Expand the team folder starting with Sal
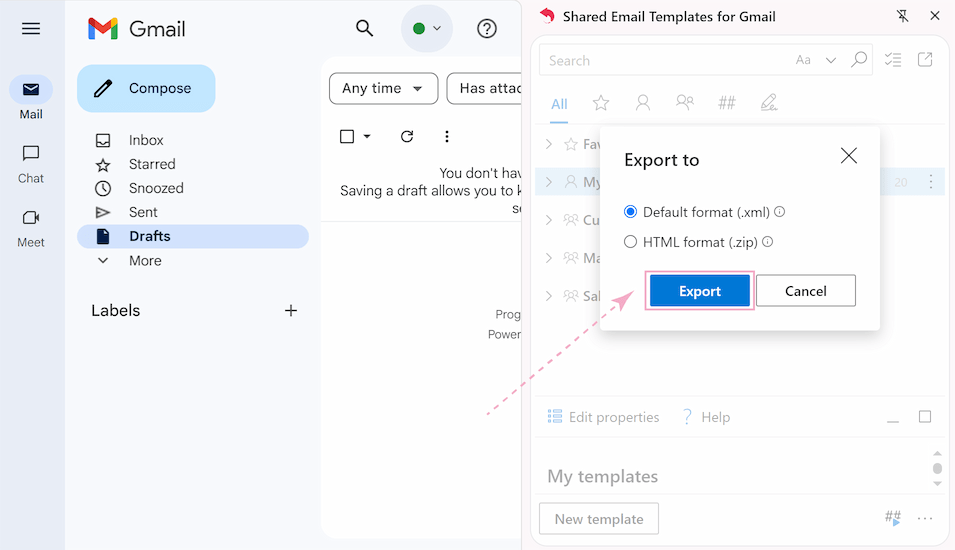 (549, 296)
